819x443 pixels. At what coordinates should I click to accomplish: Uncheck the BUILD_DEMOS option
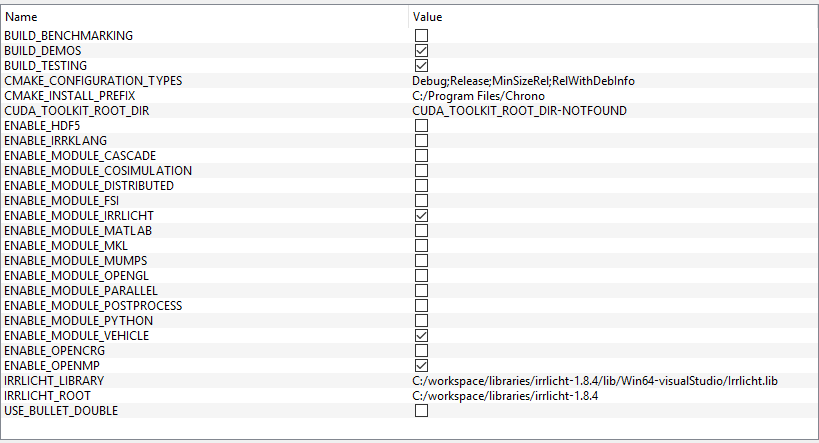(421, 51)
